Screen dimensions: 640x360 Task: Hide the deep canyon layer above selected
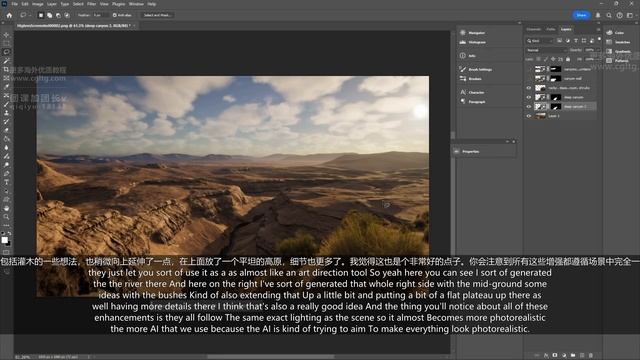(529, 97)
